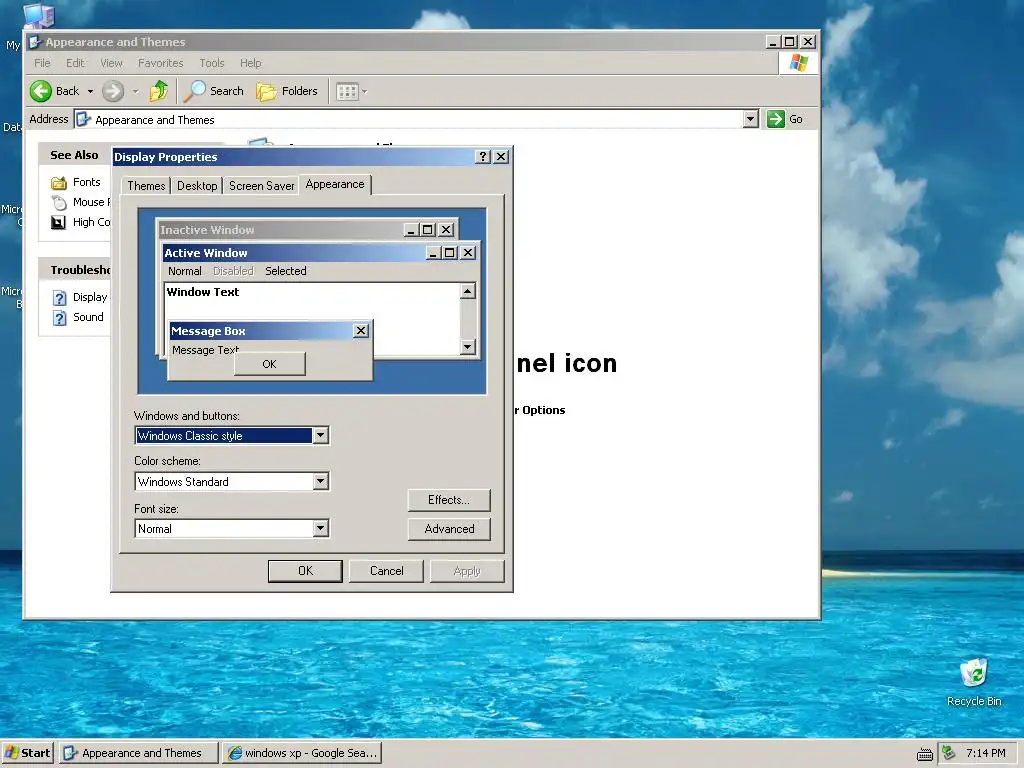Open Recycle Bin icon on desktop
The image size is (1024, 768).
pyautogui.click(x=974, y=673)
